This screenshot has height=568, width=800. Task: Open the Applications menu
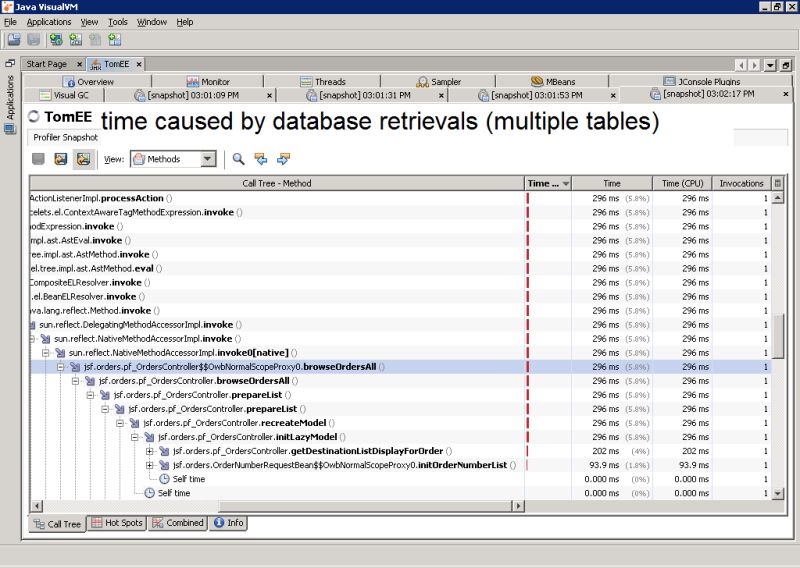click(49, 22)
